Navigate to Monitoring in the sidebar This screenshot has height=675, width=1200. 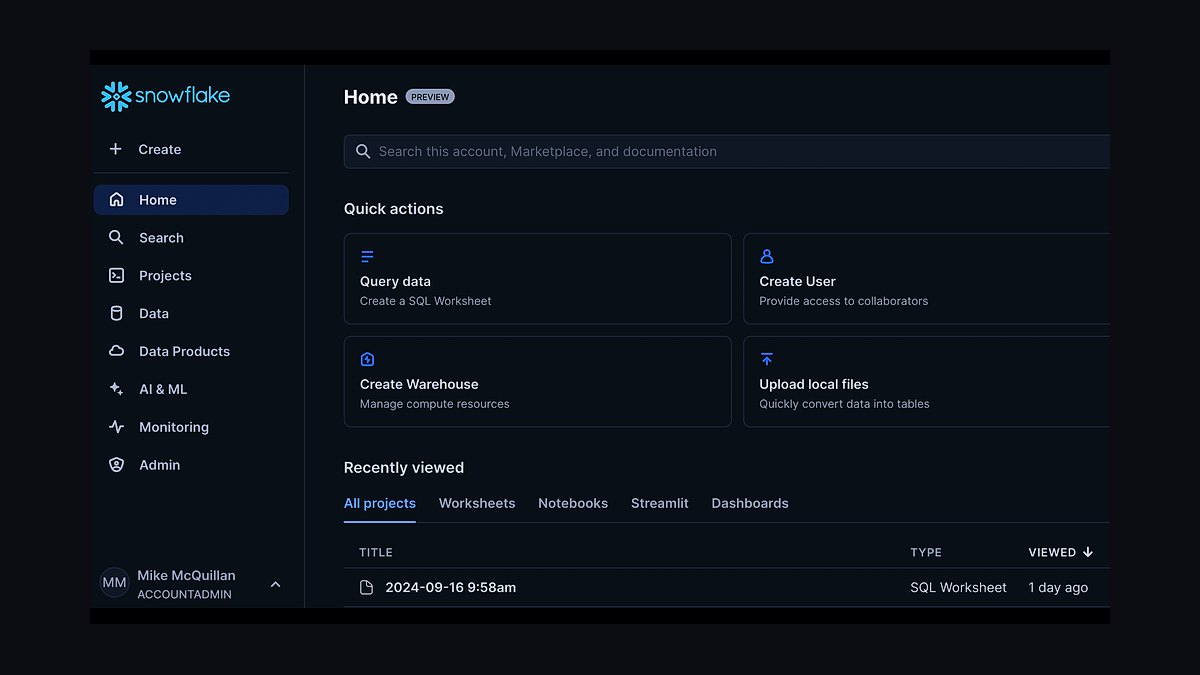click(174, 427)
